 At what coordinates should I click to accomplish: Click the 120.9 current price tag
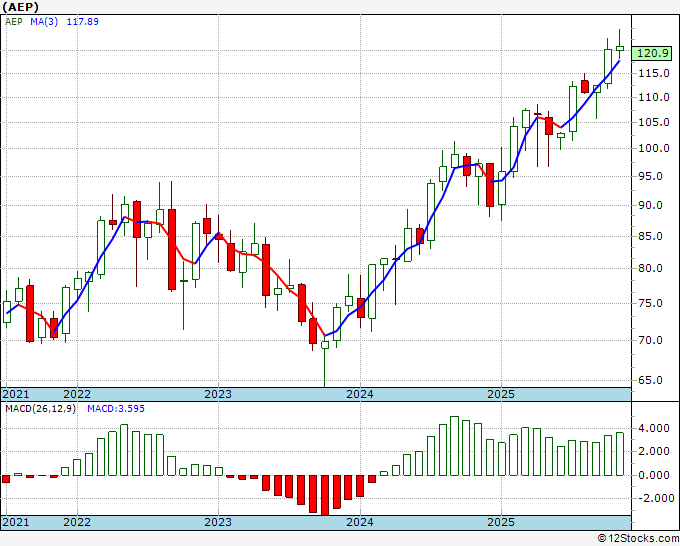point(652,53)
